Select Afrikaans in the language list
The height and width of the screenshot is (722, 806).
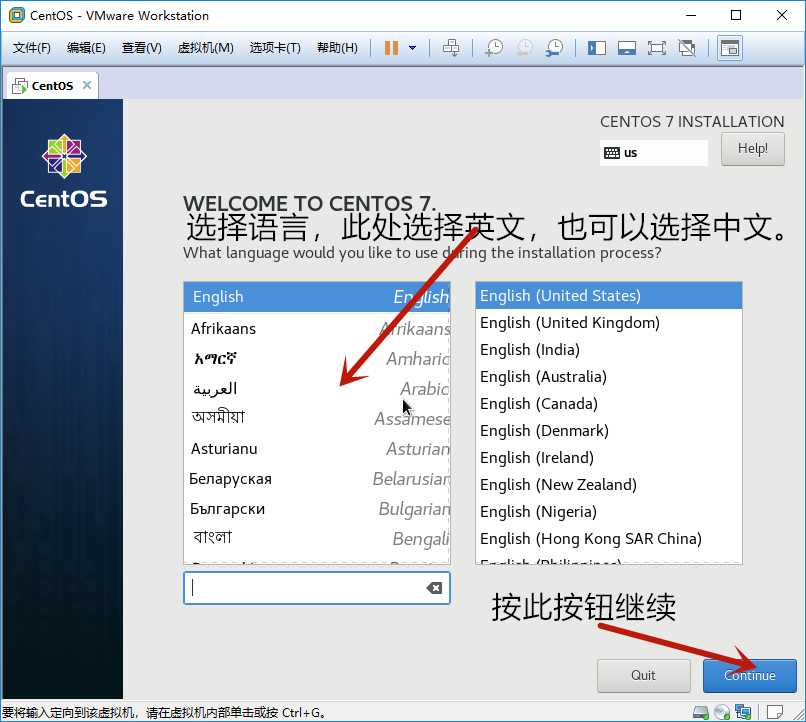[317, 328]
